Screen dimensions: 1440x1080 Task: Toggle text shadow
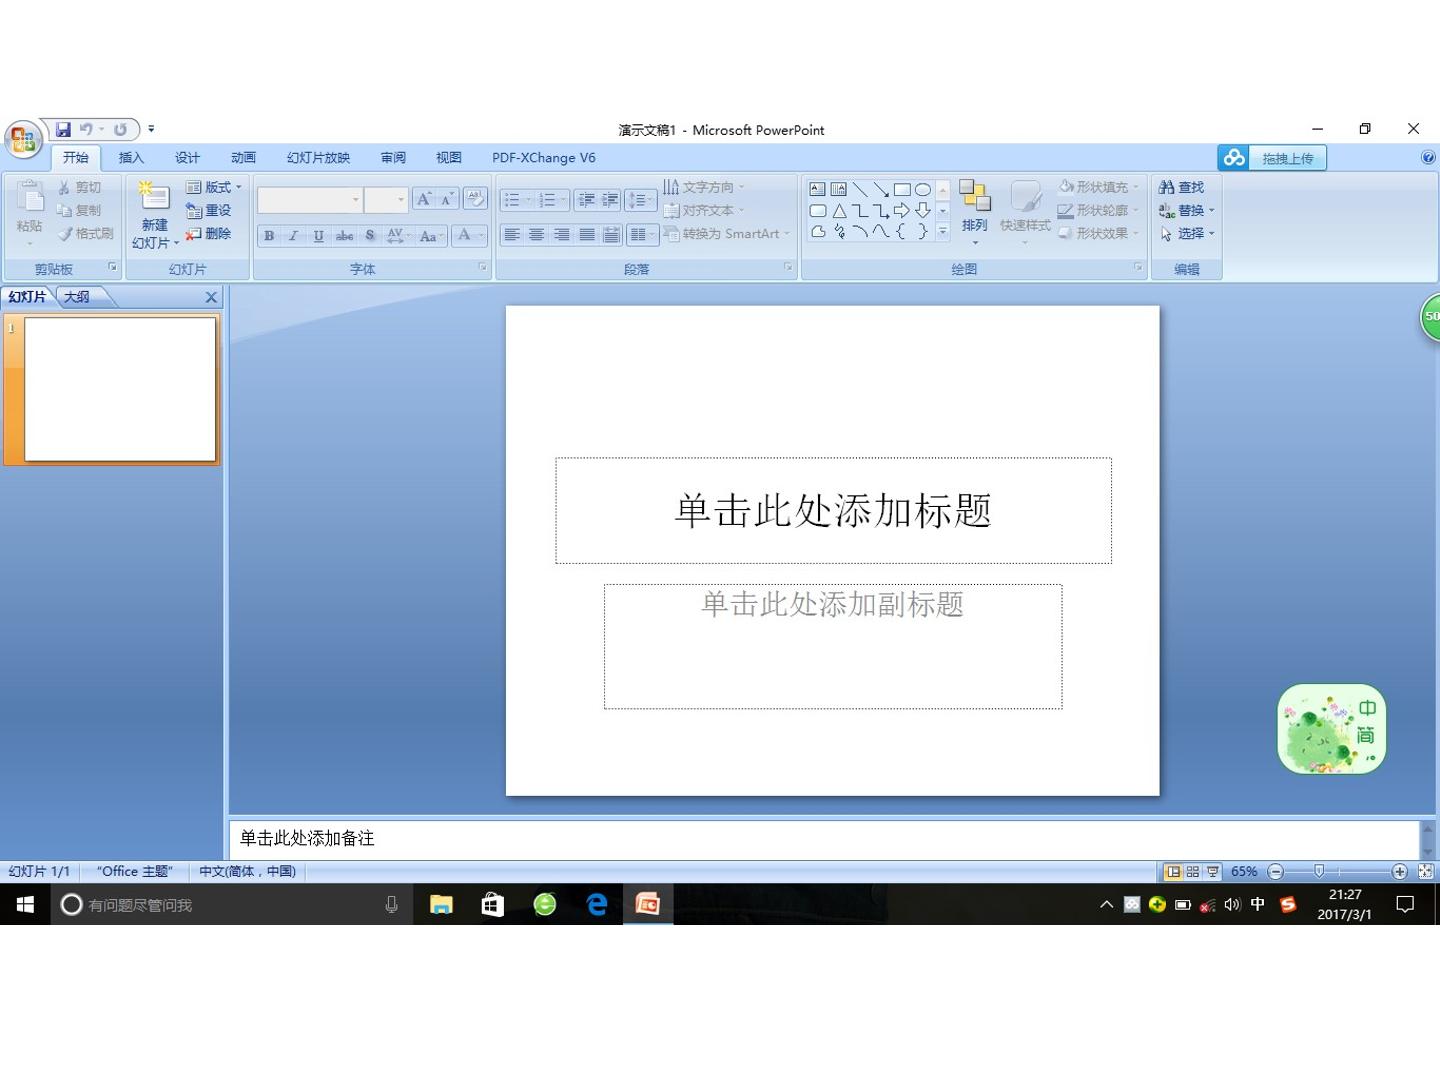click(x=370, y=236)
